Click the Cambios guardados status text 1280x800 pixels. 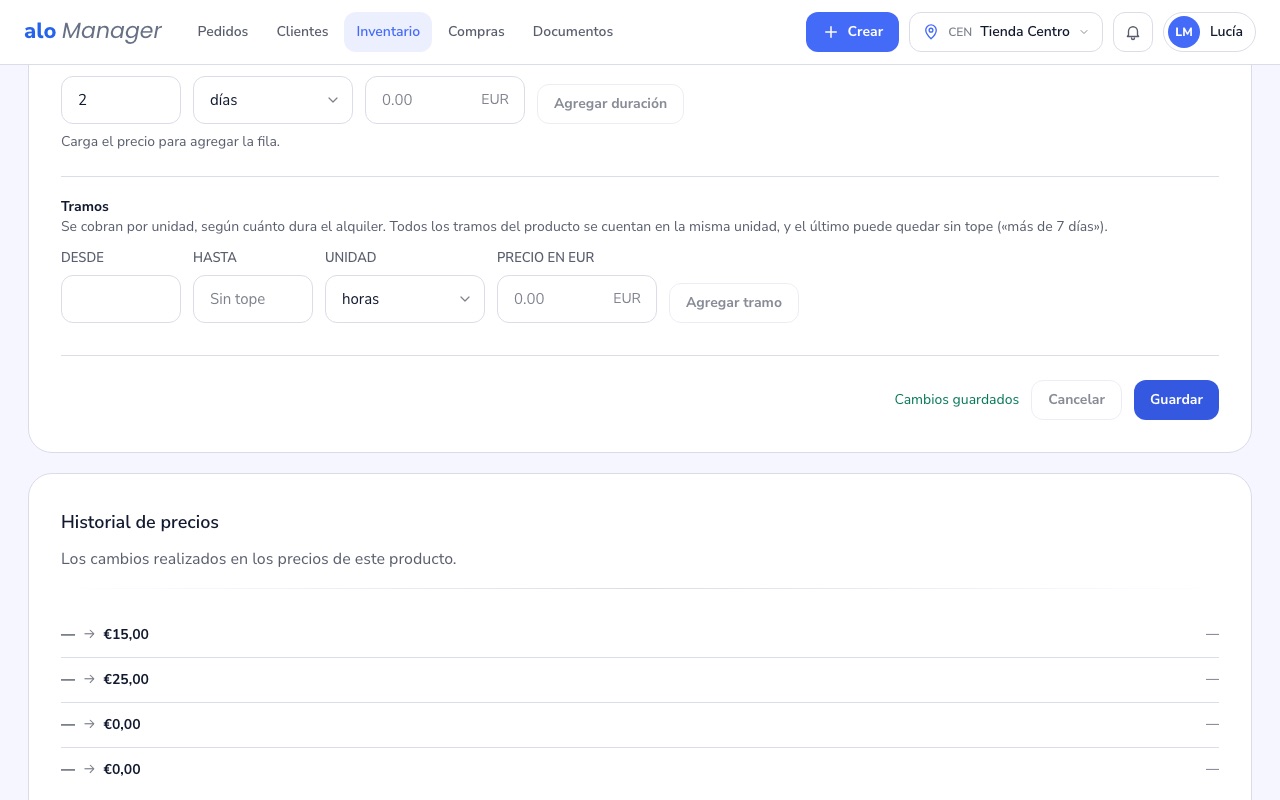[957, 400]
